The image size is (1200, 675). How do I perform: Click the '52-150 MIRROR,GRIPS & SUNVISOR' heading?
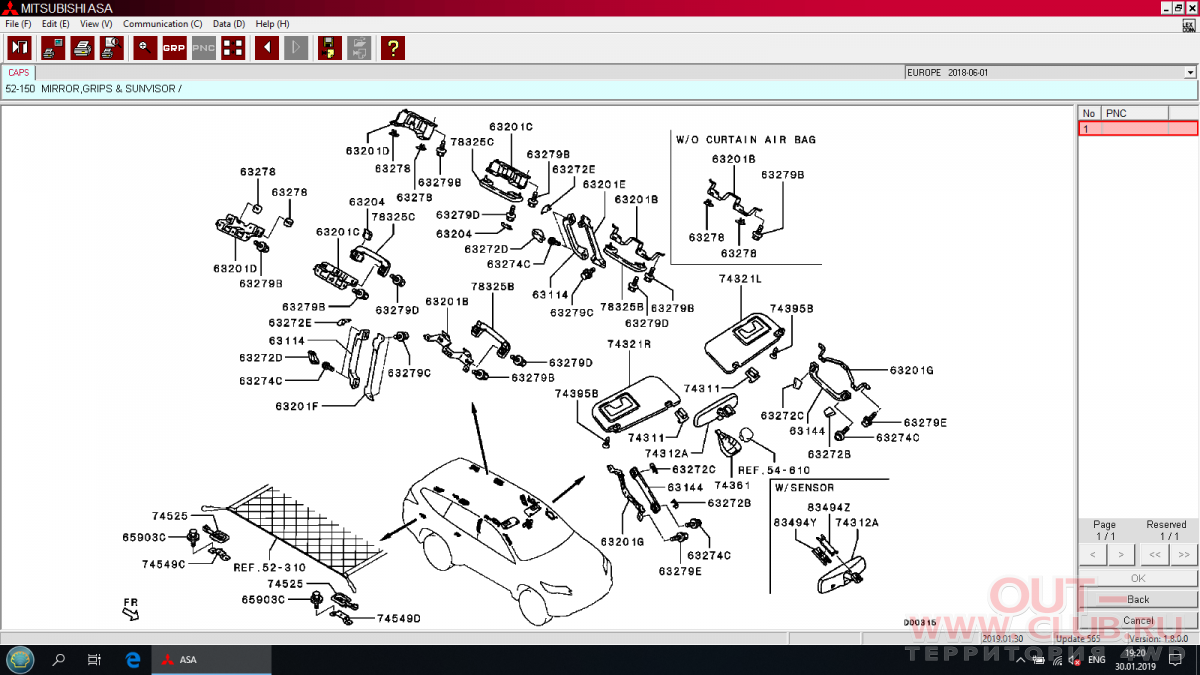(x=94, y=89)
